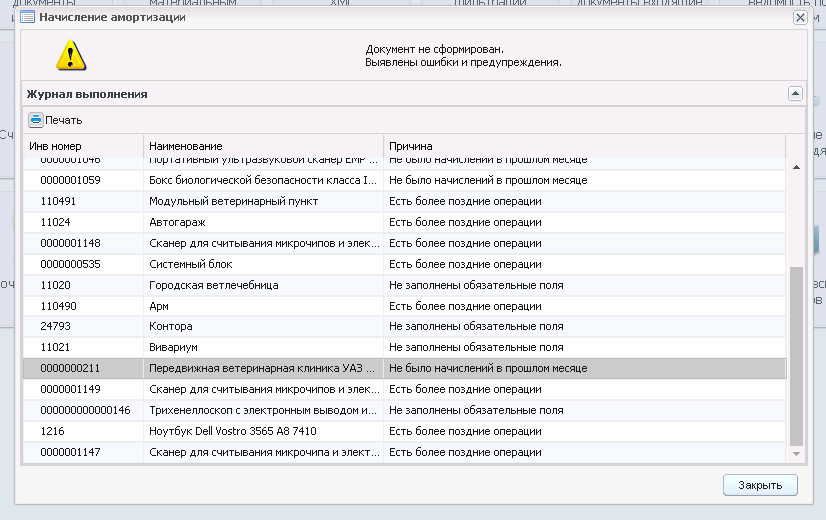Select inventory number 110491
The height and width of the screenshot is (520, 826).
[x=58, y=201]
